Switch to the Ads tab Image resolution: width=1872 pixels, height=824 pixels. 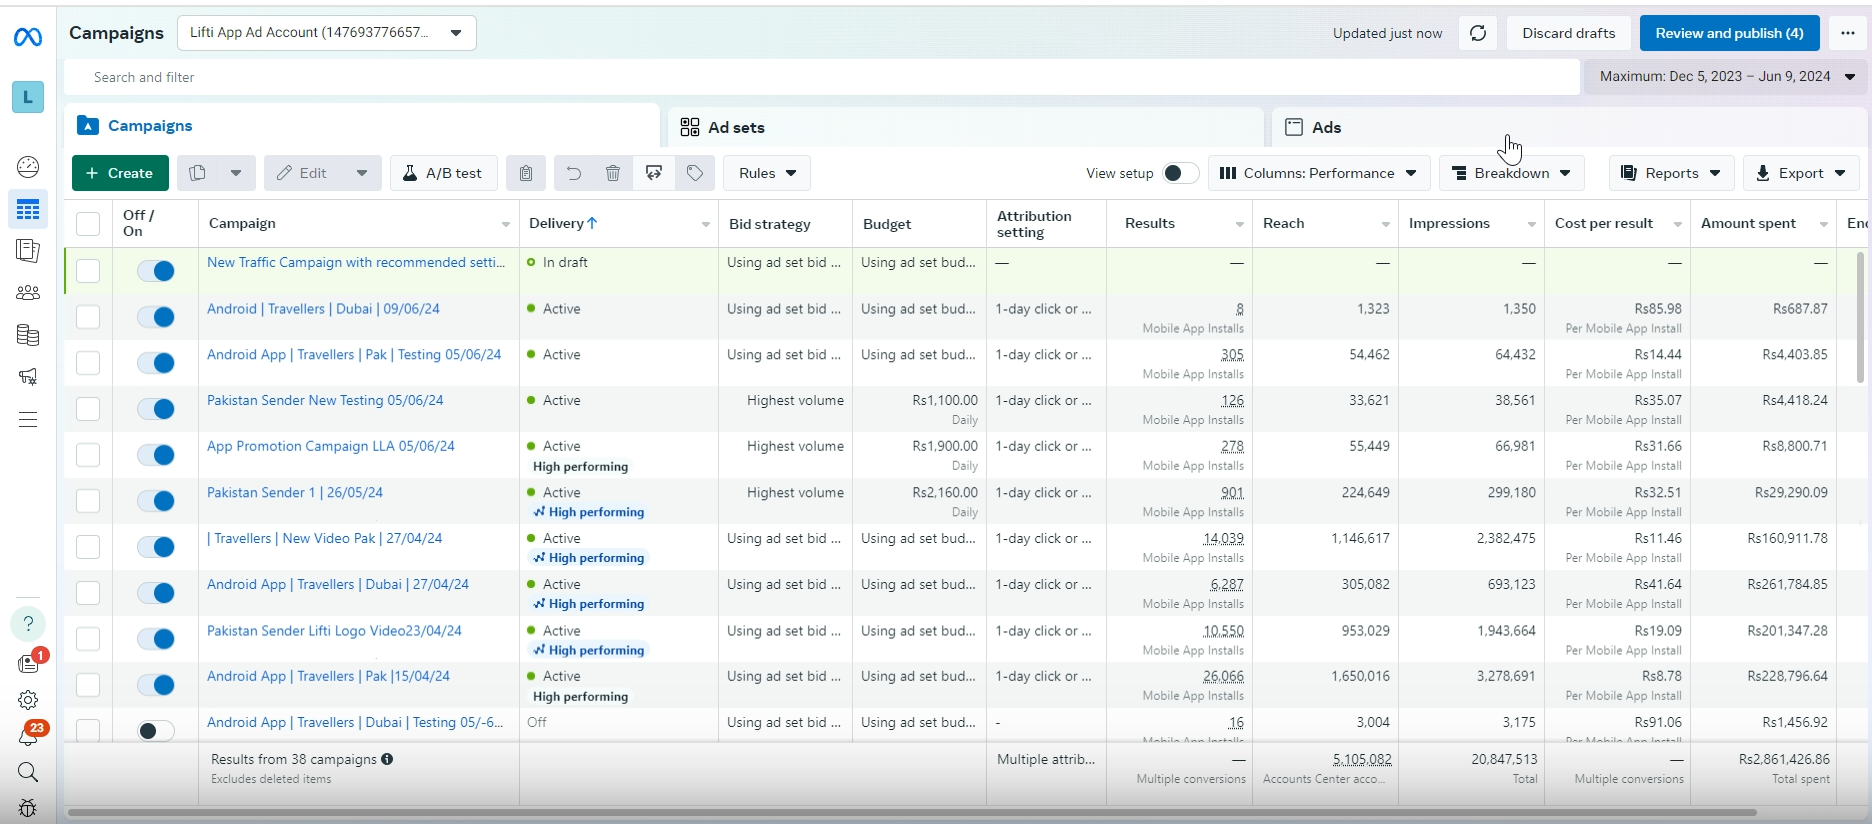tap(1326, 127)
